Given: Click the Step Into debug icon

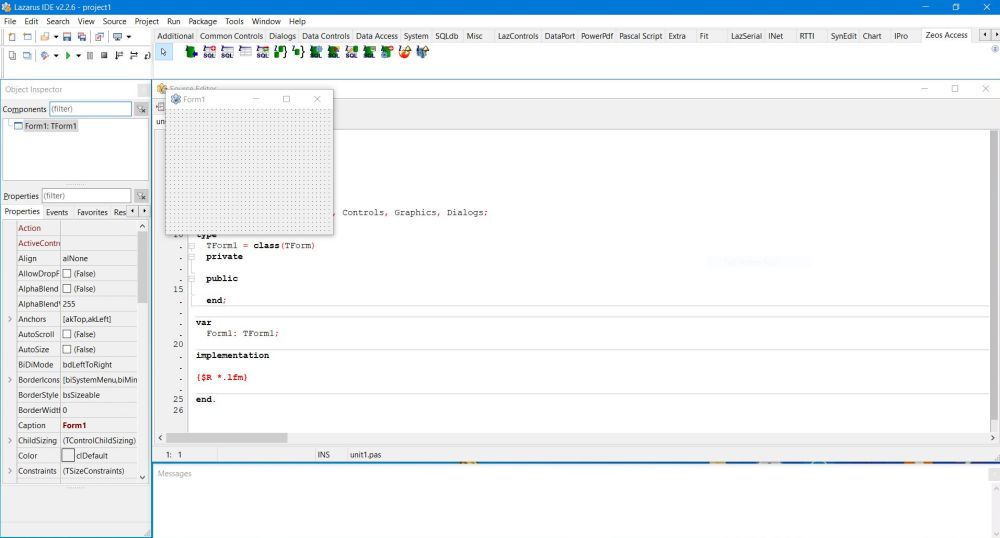Looking at the screenshot, I should click(x=119, y=55).
